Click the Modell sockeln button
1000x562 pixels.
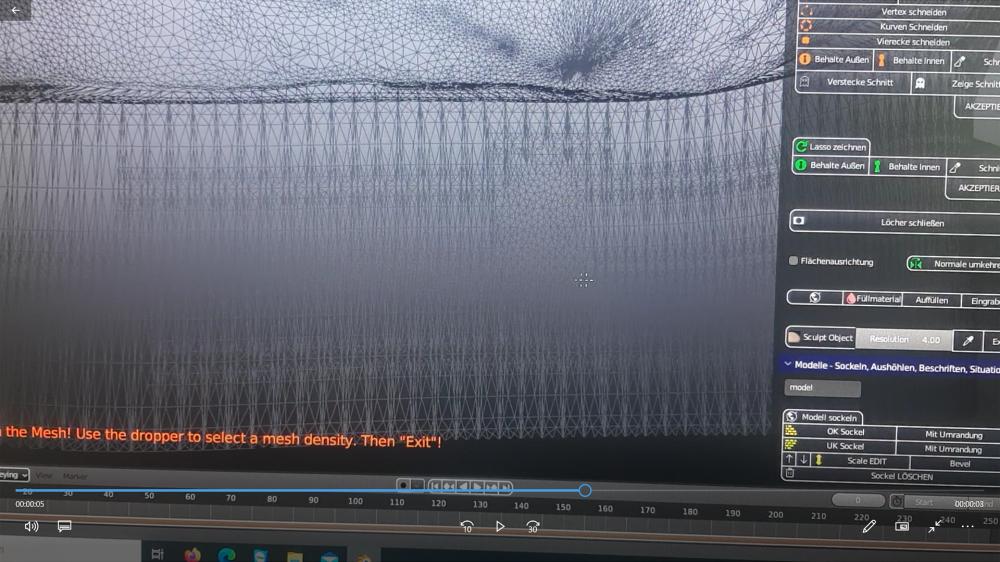pos(822,417)
